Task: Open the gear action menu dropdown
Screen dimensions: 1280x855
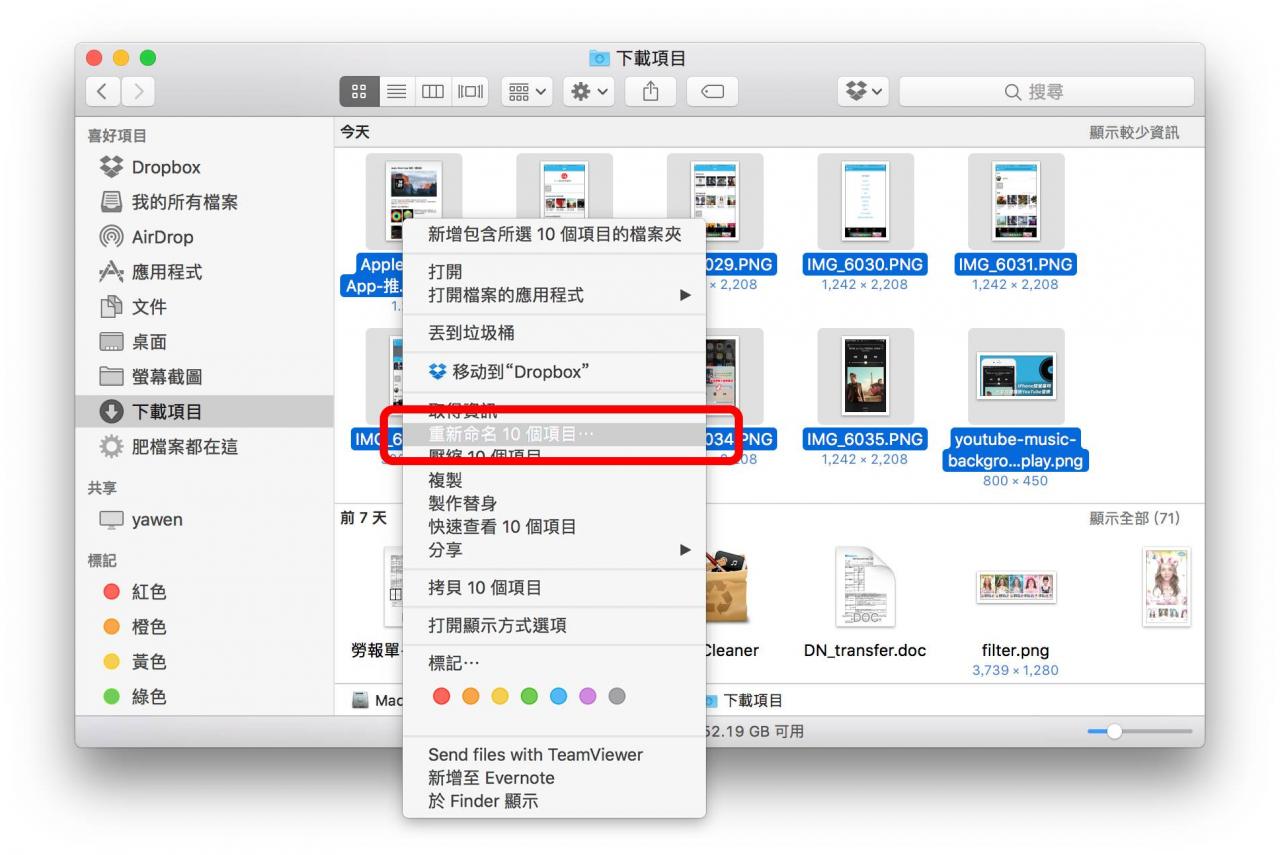Action: (x=587, y=92)
